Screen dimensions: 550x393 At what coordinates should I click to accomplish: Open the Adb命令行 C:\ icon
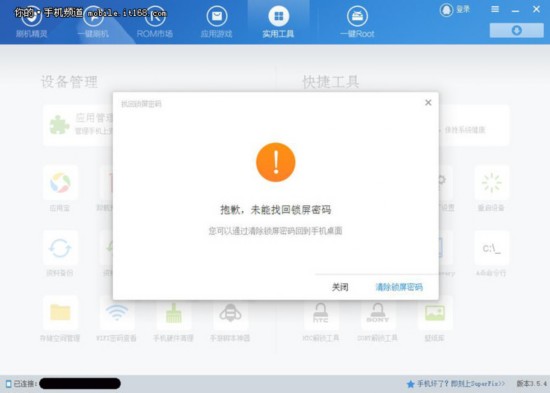491,248
